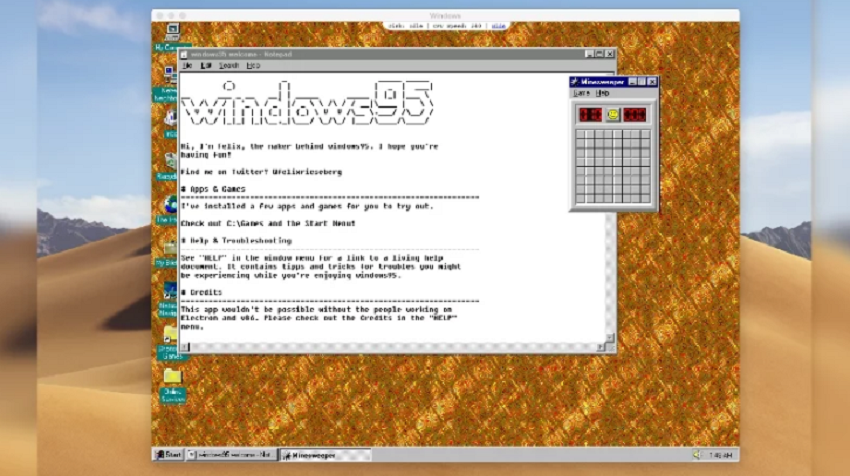This screenshot has width=850, height=476.
Task: Open the Game menu in Minesweeper
Action: coord(581,93)
